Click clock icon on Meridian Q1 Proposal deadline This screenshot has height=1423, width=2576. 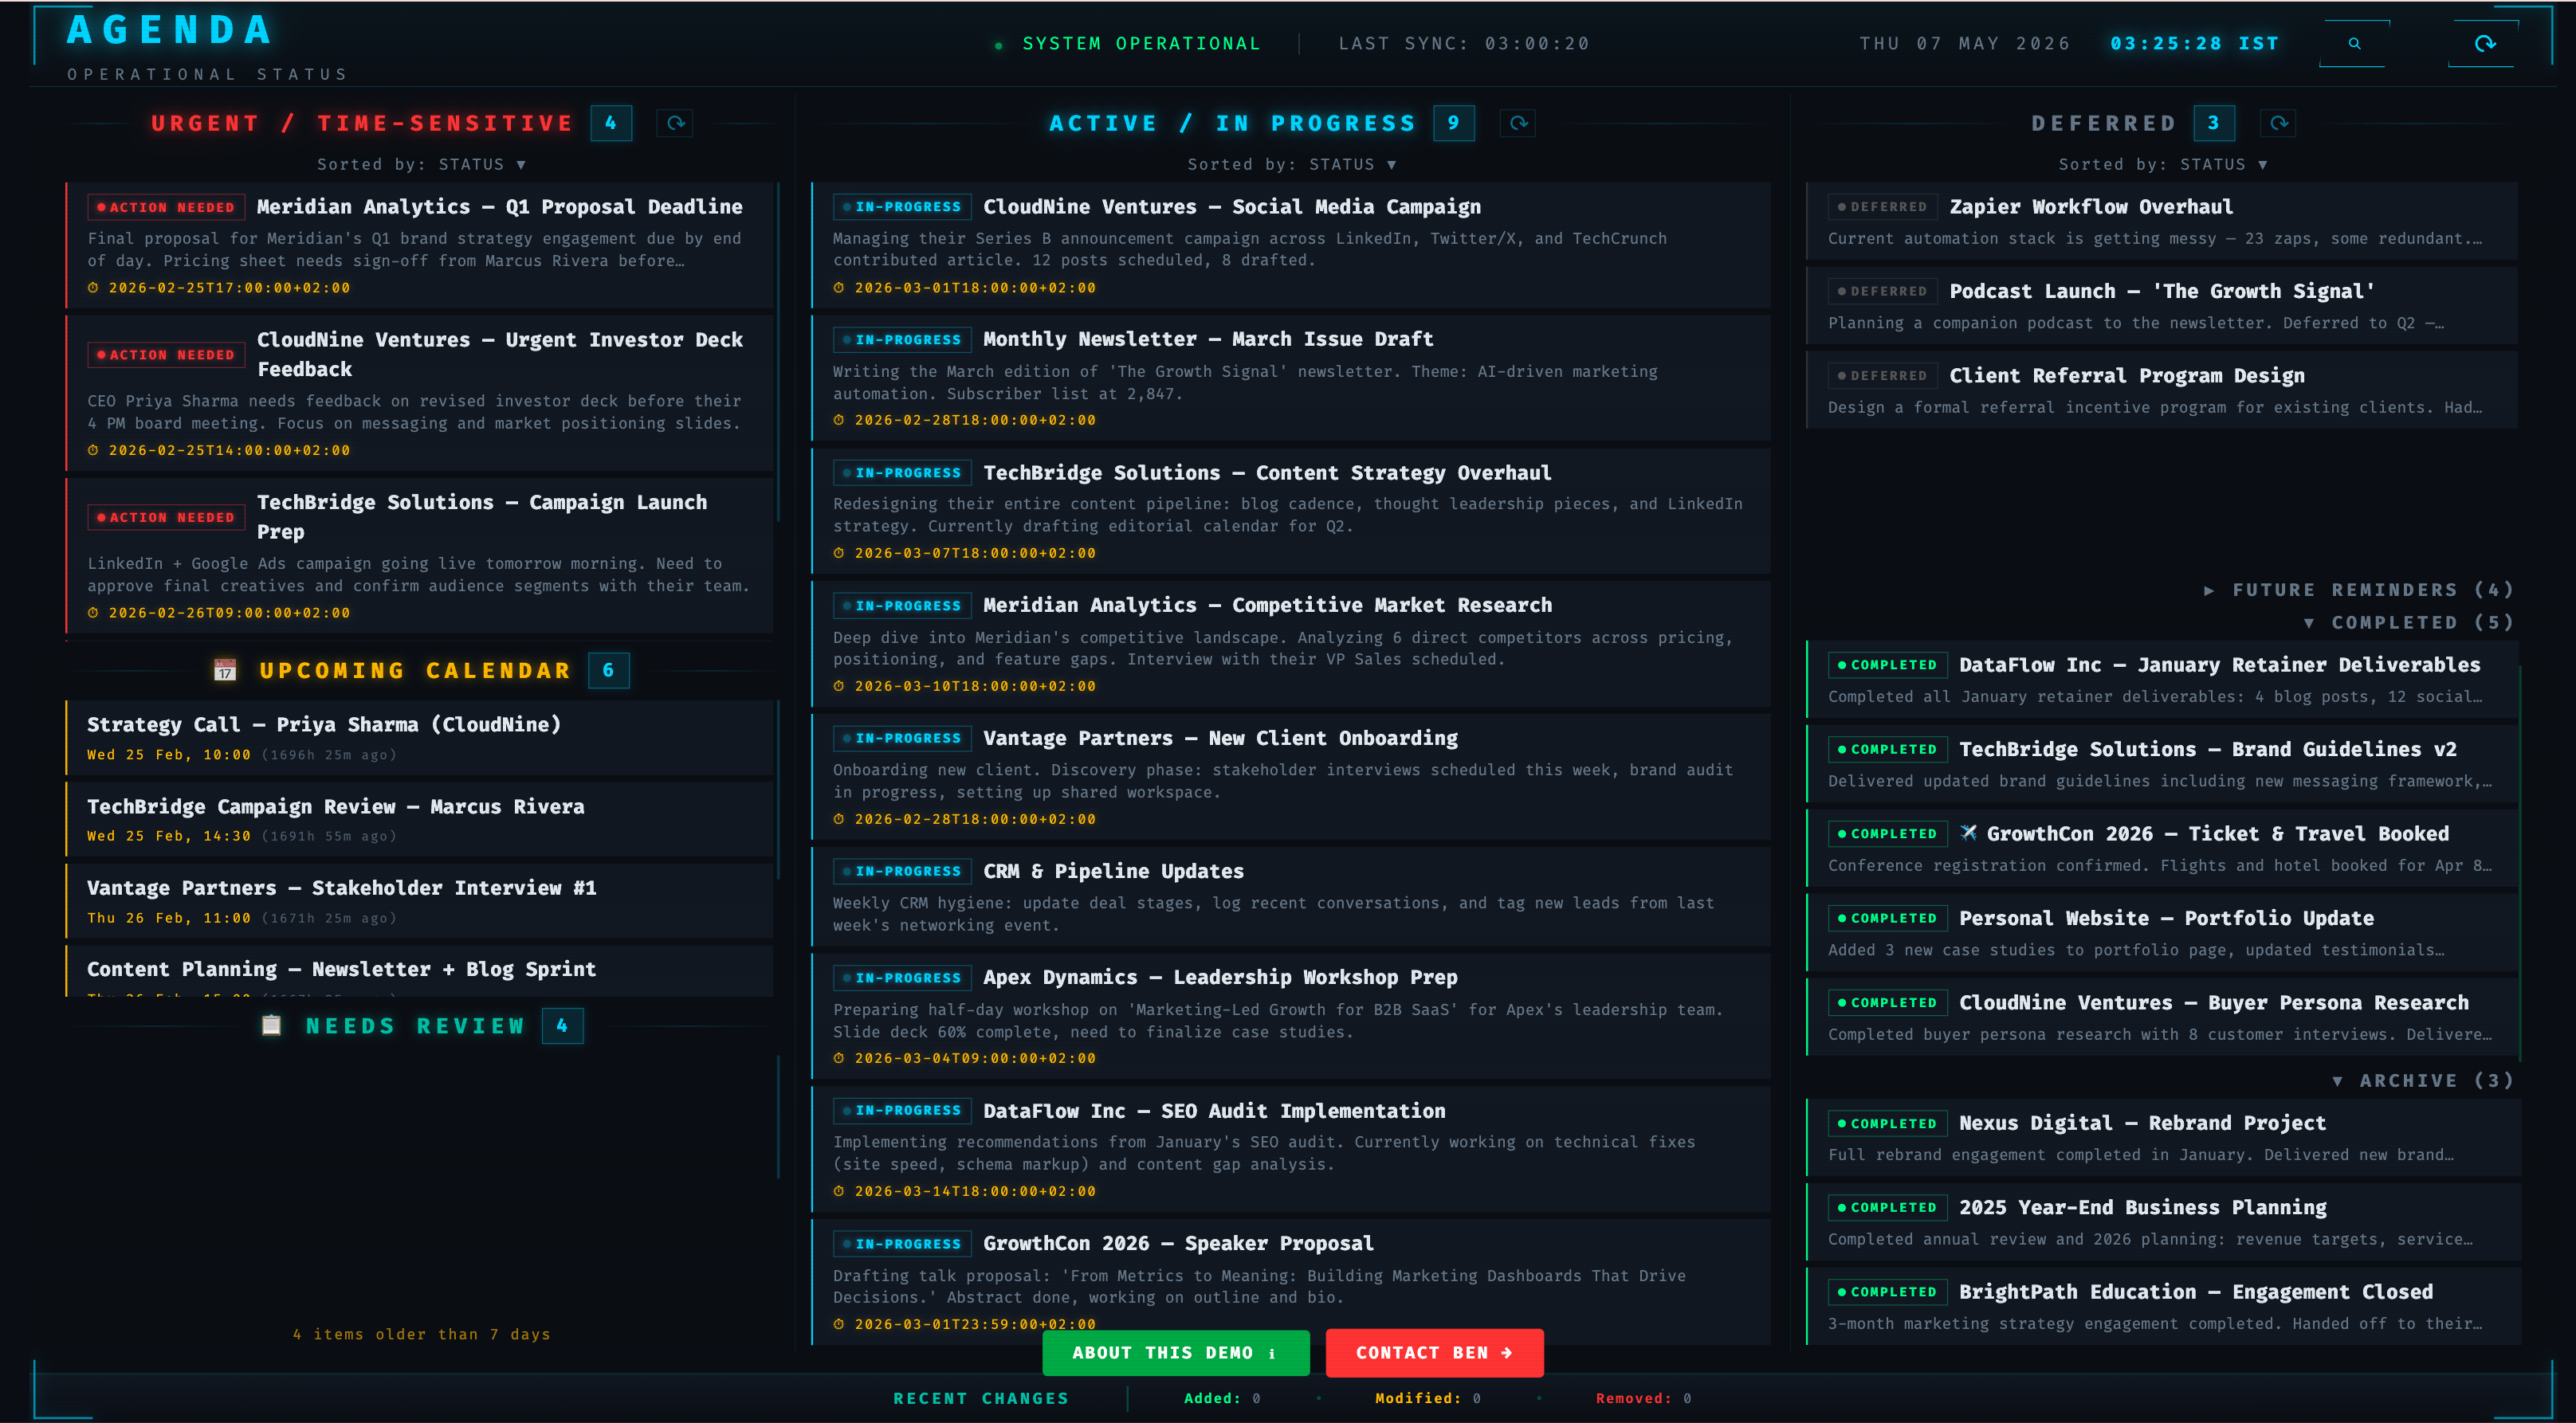(93, 288)
